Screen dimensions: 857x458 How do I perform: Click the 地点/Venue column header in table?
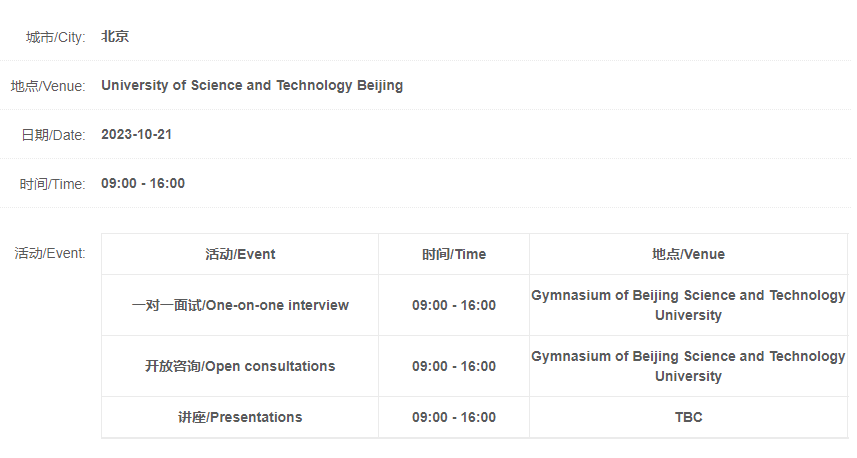pos(688,254)
